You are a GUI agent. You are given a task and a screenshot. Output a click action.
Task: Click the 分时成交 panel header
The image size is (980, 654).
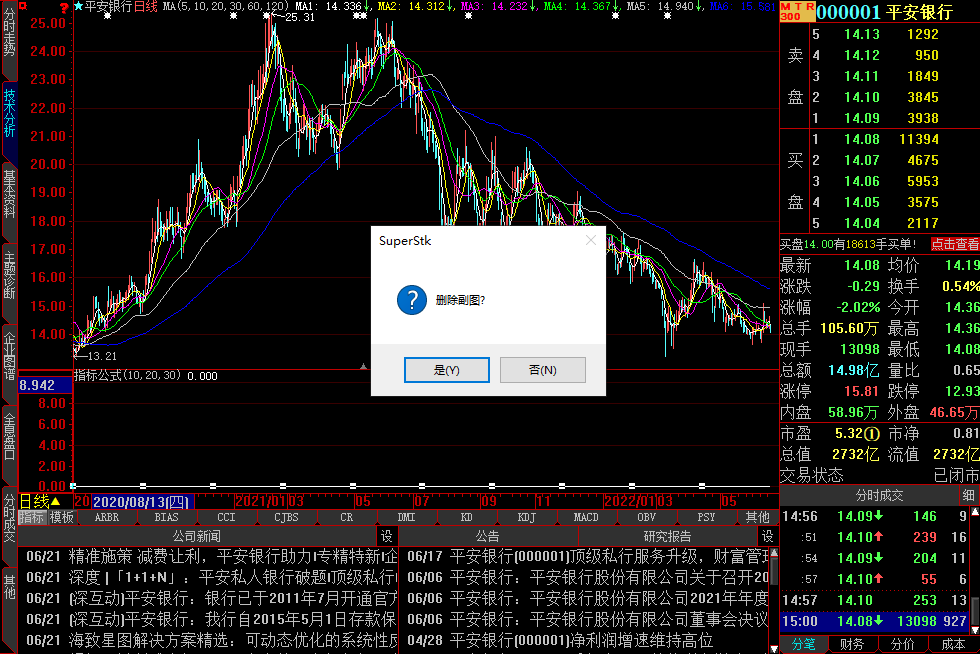click(879, 496)
